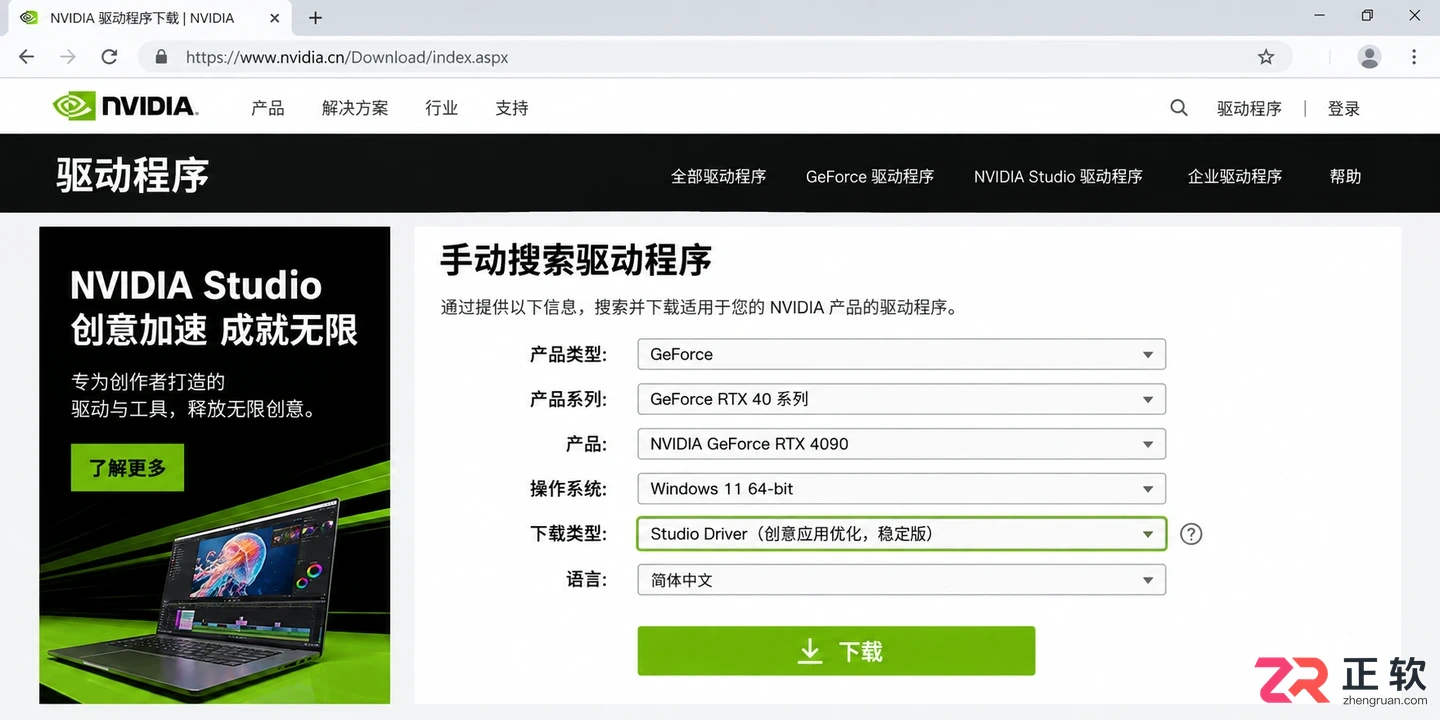Switch to 企业驱动程序 tab
Image resolution: width=1440 pixels, height=720 pixels.
coord(1235,177)
